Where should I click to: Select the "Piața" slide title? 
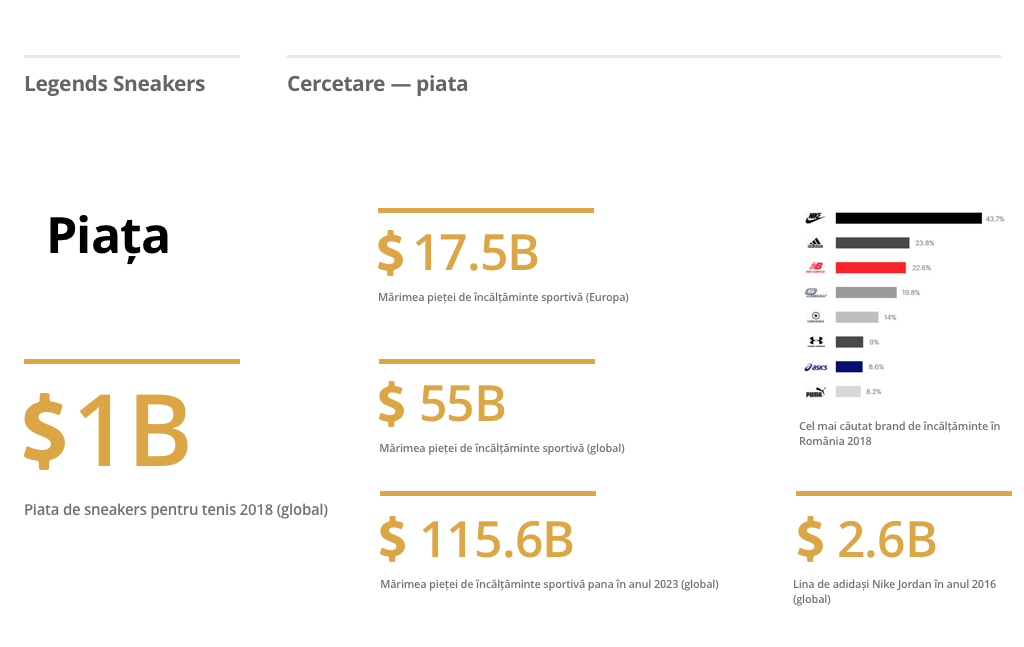pos(108,236)
